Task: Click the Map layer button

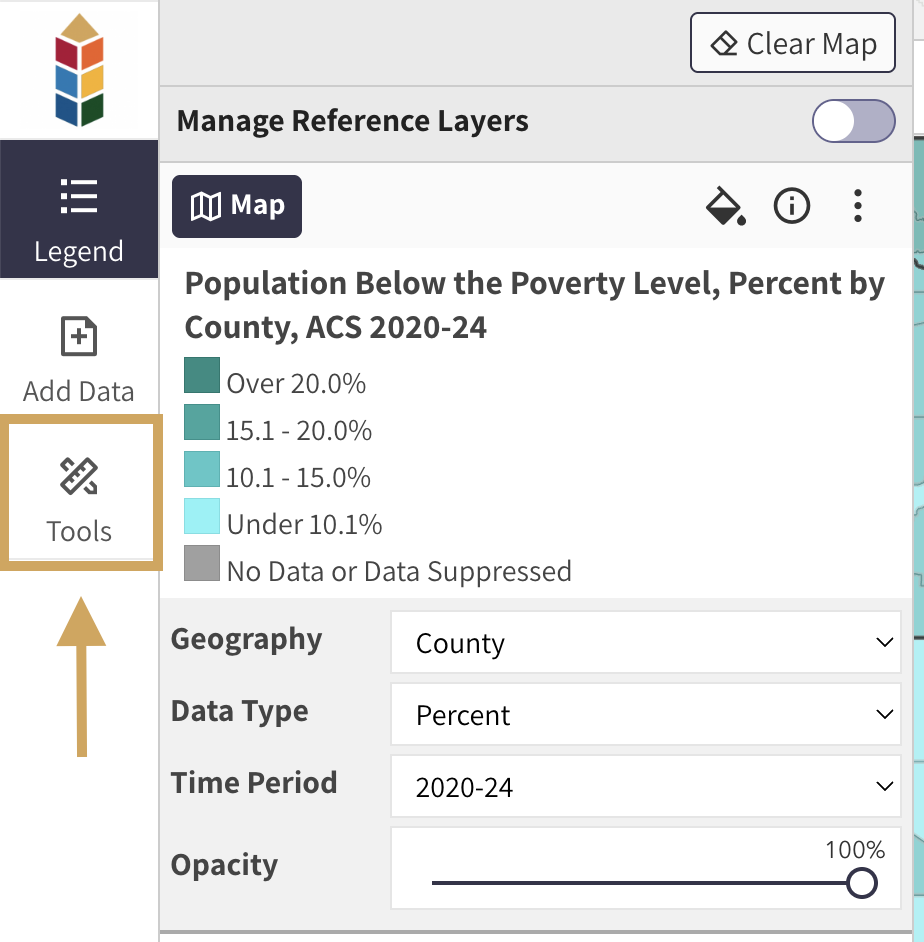Action: (x=237, y=206)
